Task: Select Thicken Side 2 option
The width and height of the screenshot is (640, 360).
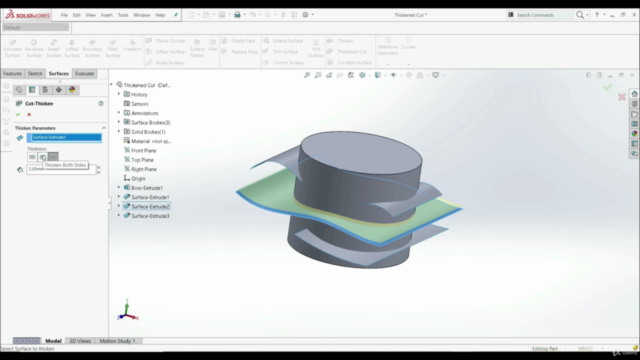Action: pos(53,157)
